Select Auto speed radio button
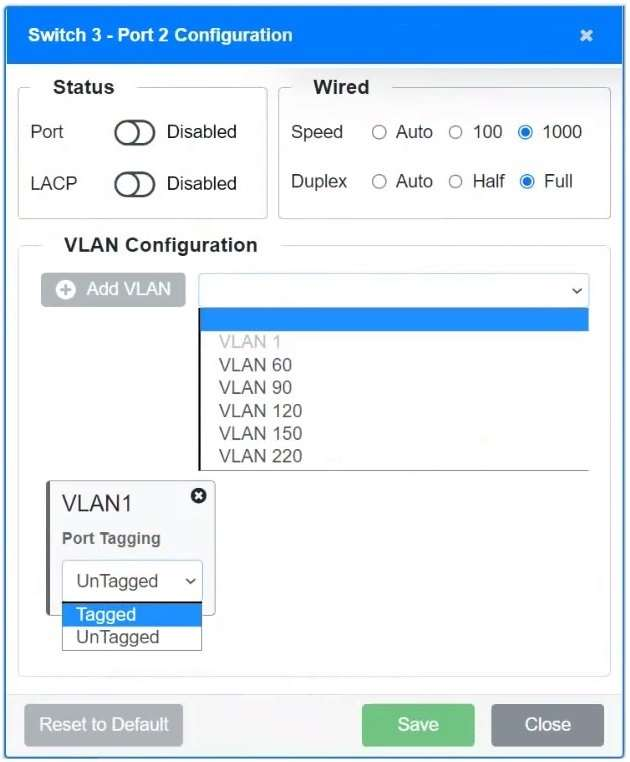The image size is (630, 762). tap(379, 132)
